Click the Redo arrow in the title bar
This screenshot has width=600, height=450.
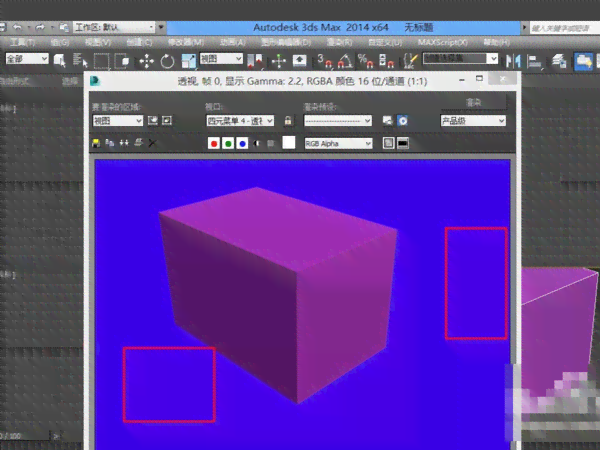tap(39, 27)
